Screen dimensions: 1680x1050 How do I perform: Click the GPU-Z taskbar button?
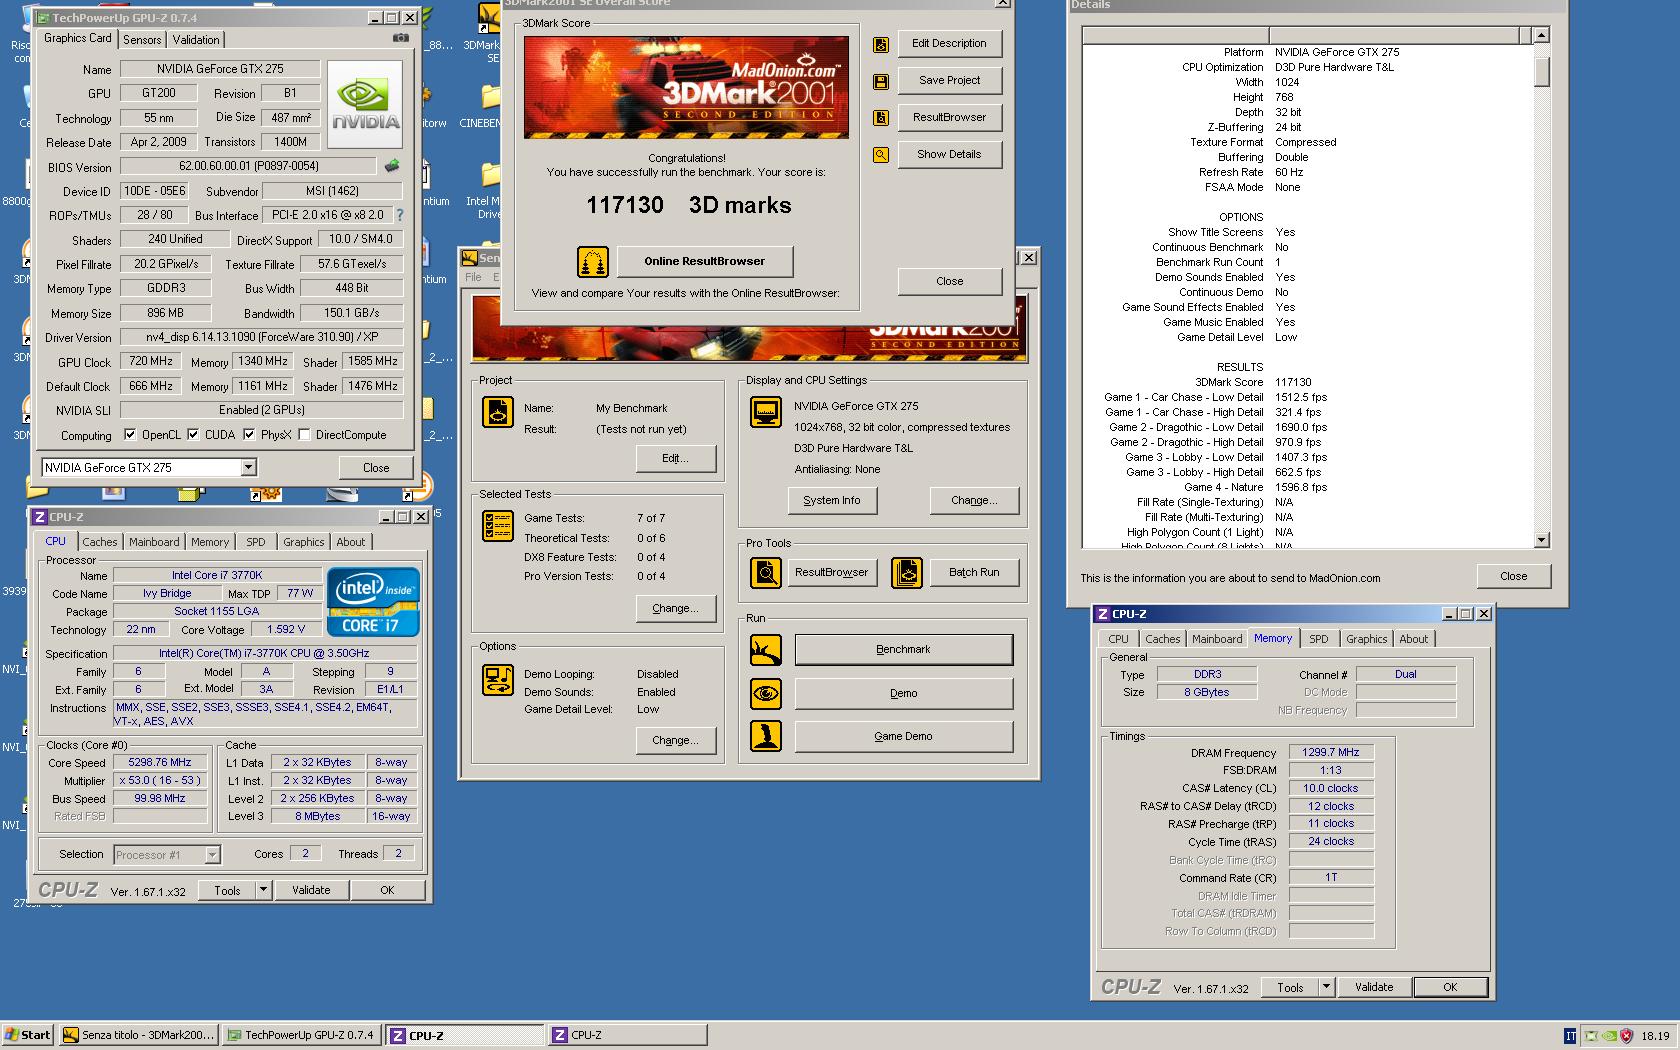(x=301, y=1036)
